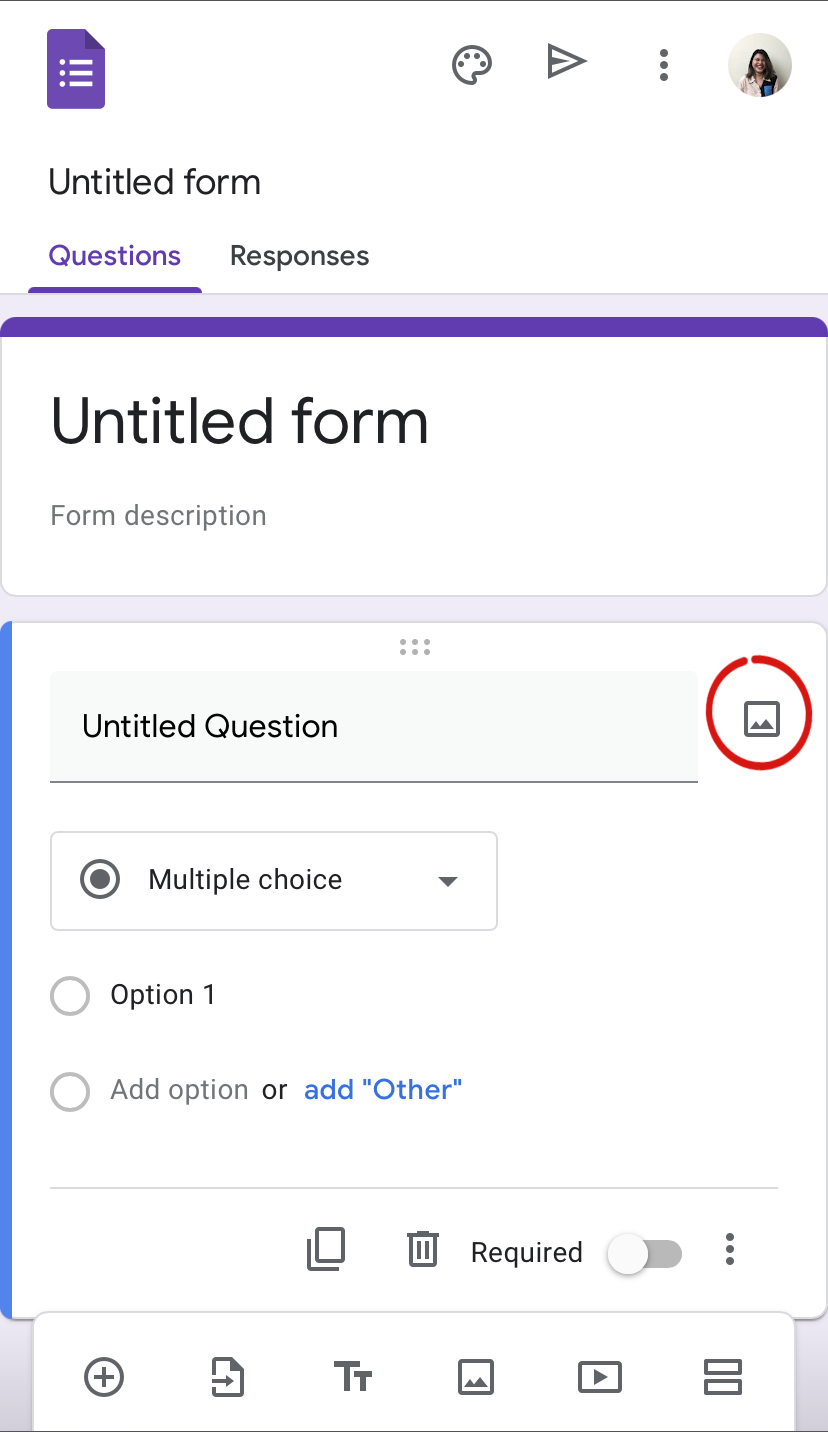This screenshot has width=828, height=1432.
Task: Click the Import questions icon
Action: [x=228, y=1377]
